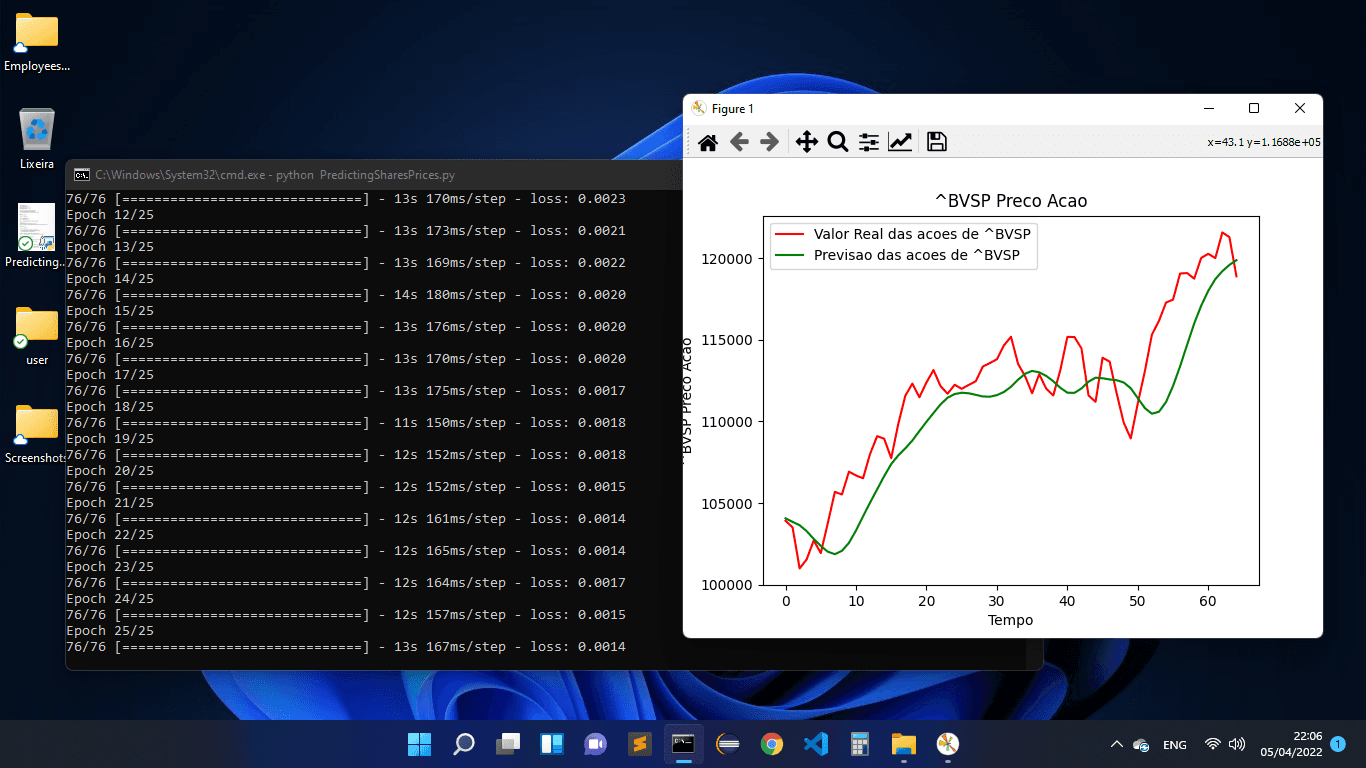The image size is (1366, 768).
Task: Expand hidden system tray icons chevron
Action: (1117, 745)
